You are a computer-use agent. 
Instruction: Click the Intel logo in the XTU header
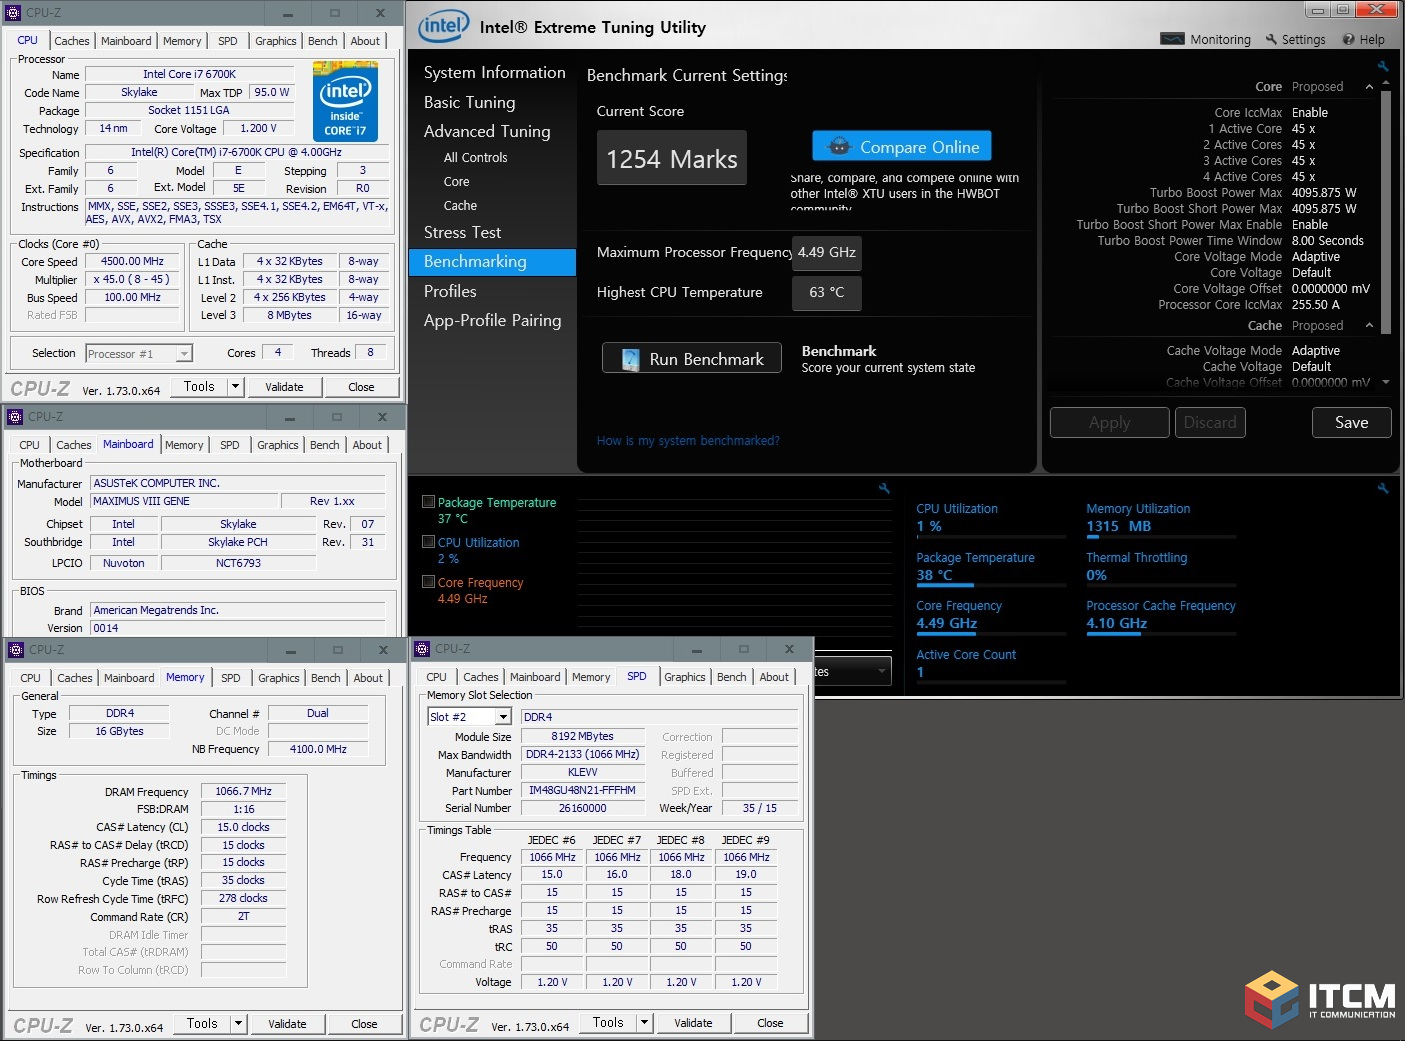tap(443, 26)
